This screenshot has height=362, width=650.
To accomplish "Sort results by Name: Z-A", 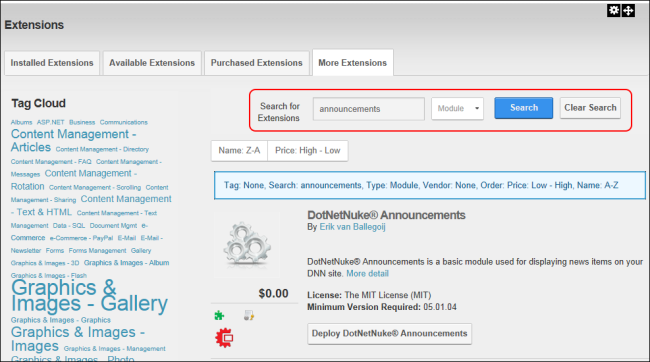I will [x=239, y=151].
